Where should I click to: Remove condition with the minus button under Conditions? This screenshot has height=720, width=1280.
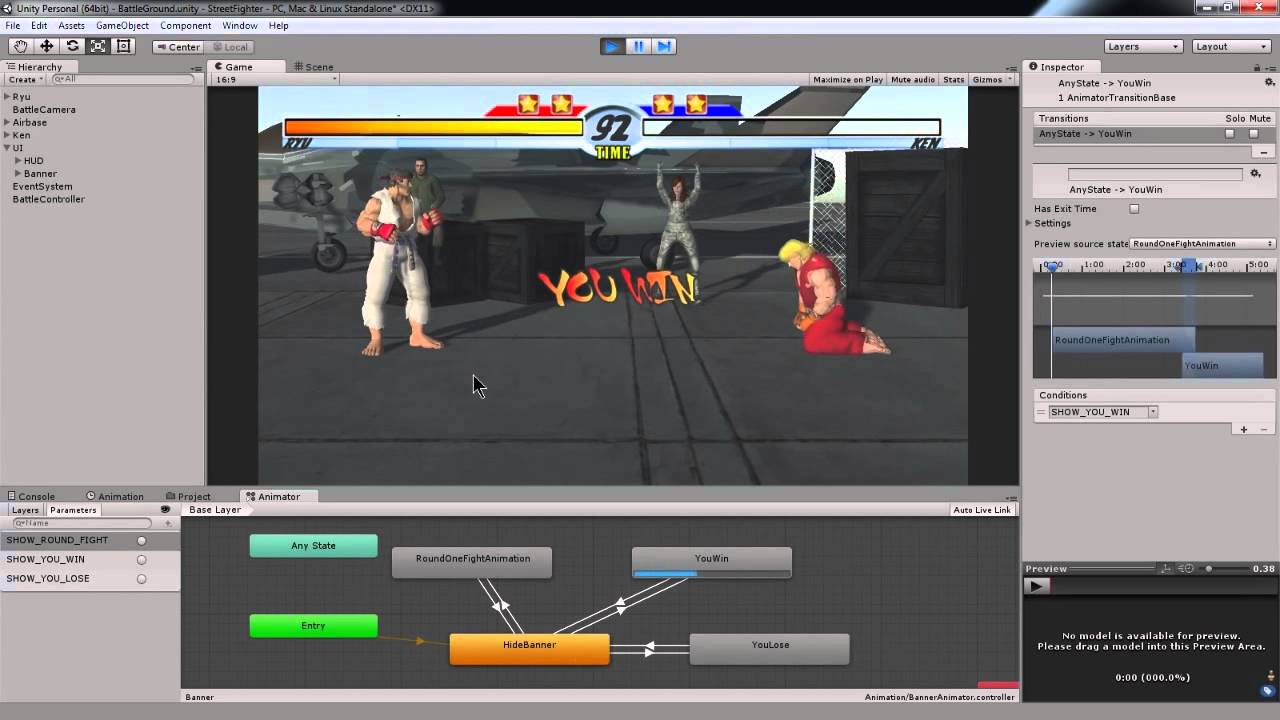[x=1264, y=429]
